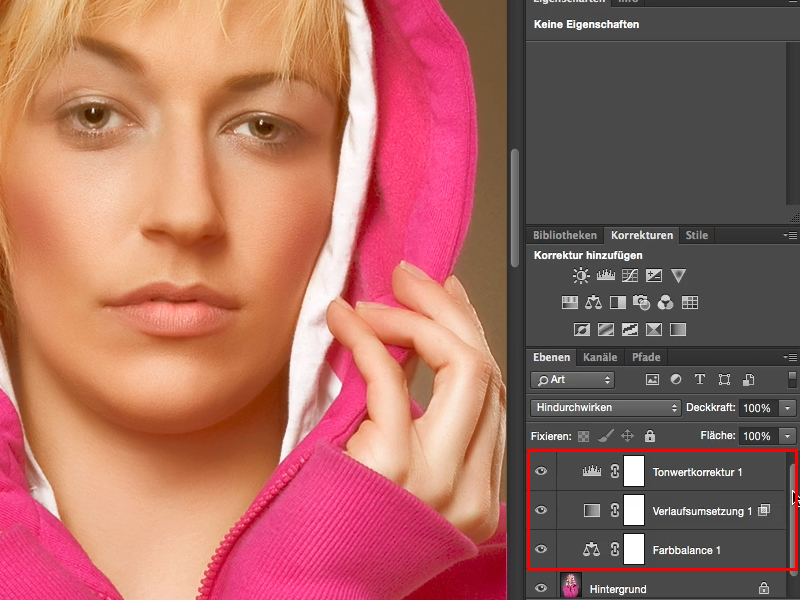Filter layers by adjustment layers icon
Viewport: 800px width, 600px height.
[676, 379]
